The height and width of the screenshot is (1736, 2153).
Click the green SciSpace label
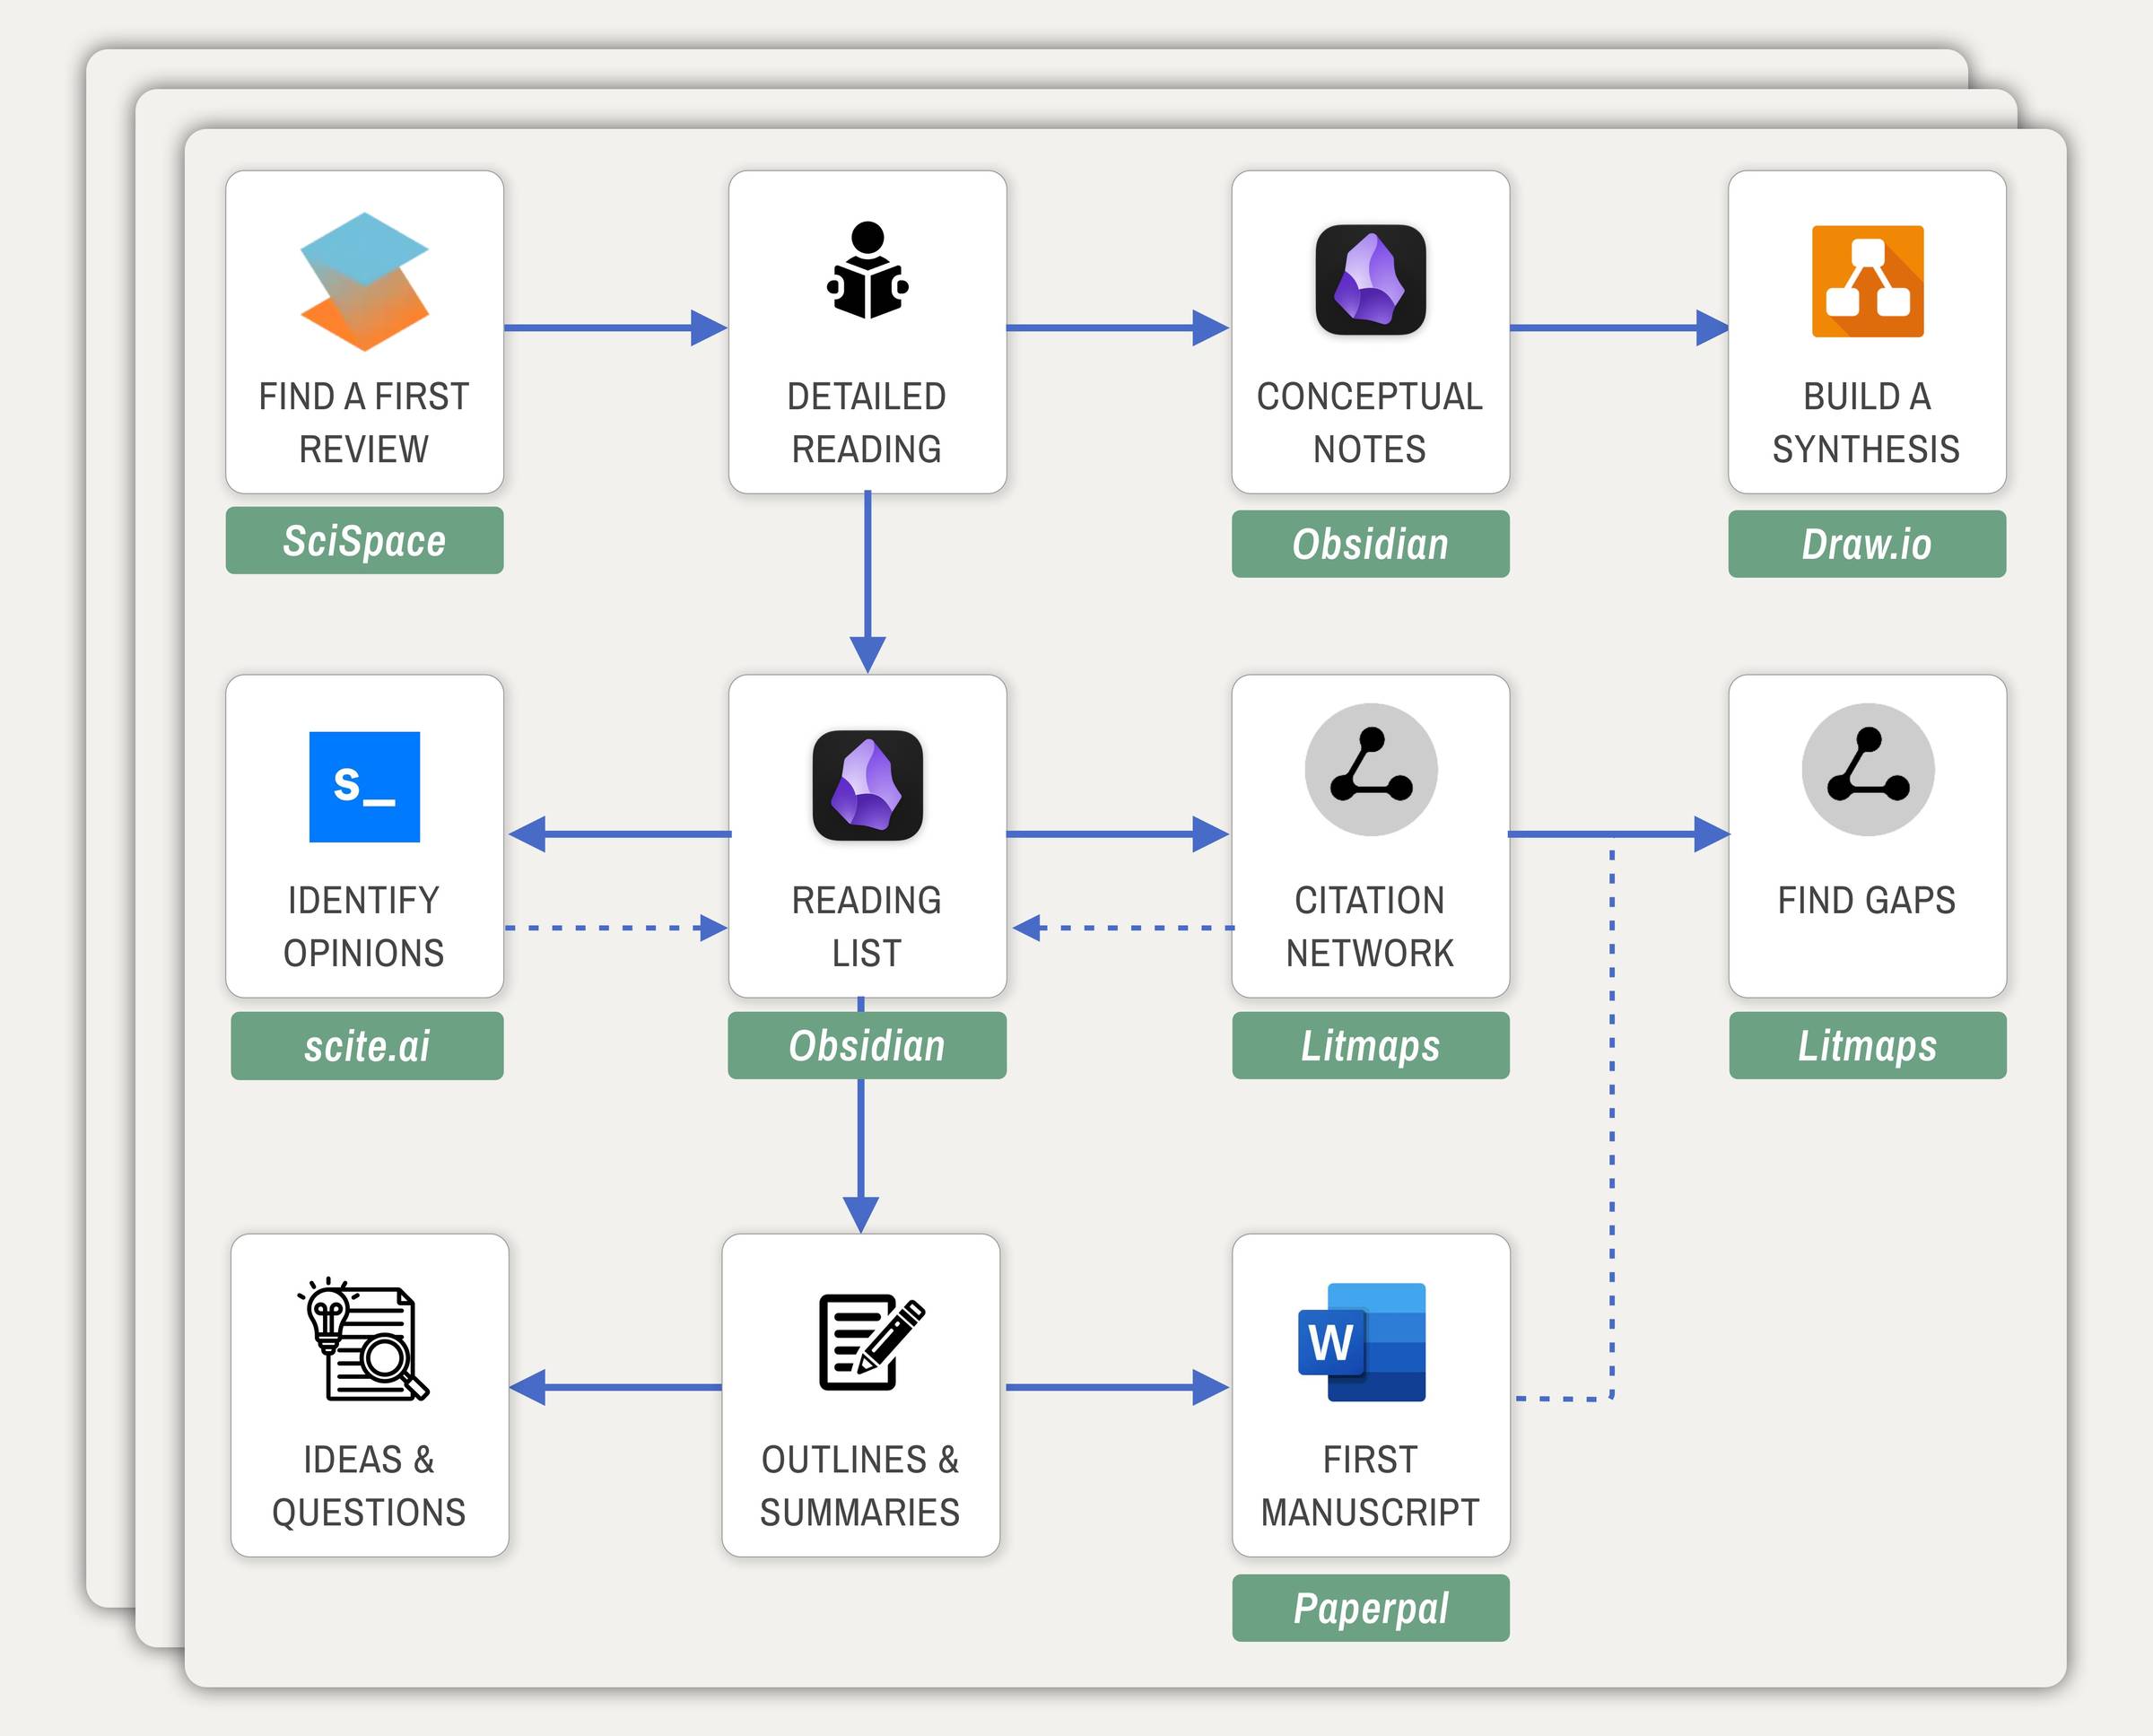click(x=364, y=541)
